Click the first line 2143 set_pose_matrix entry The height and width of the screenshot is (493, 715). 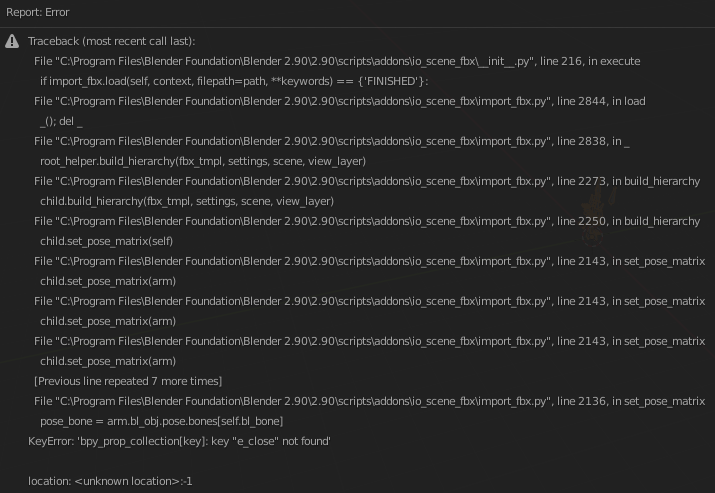(370, 262)
